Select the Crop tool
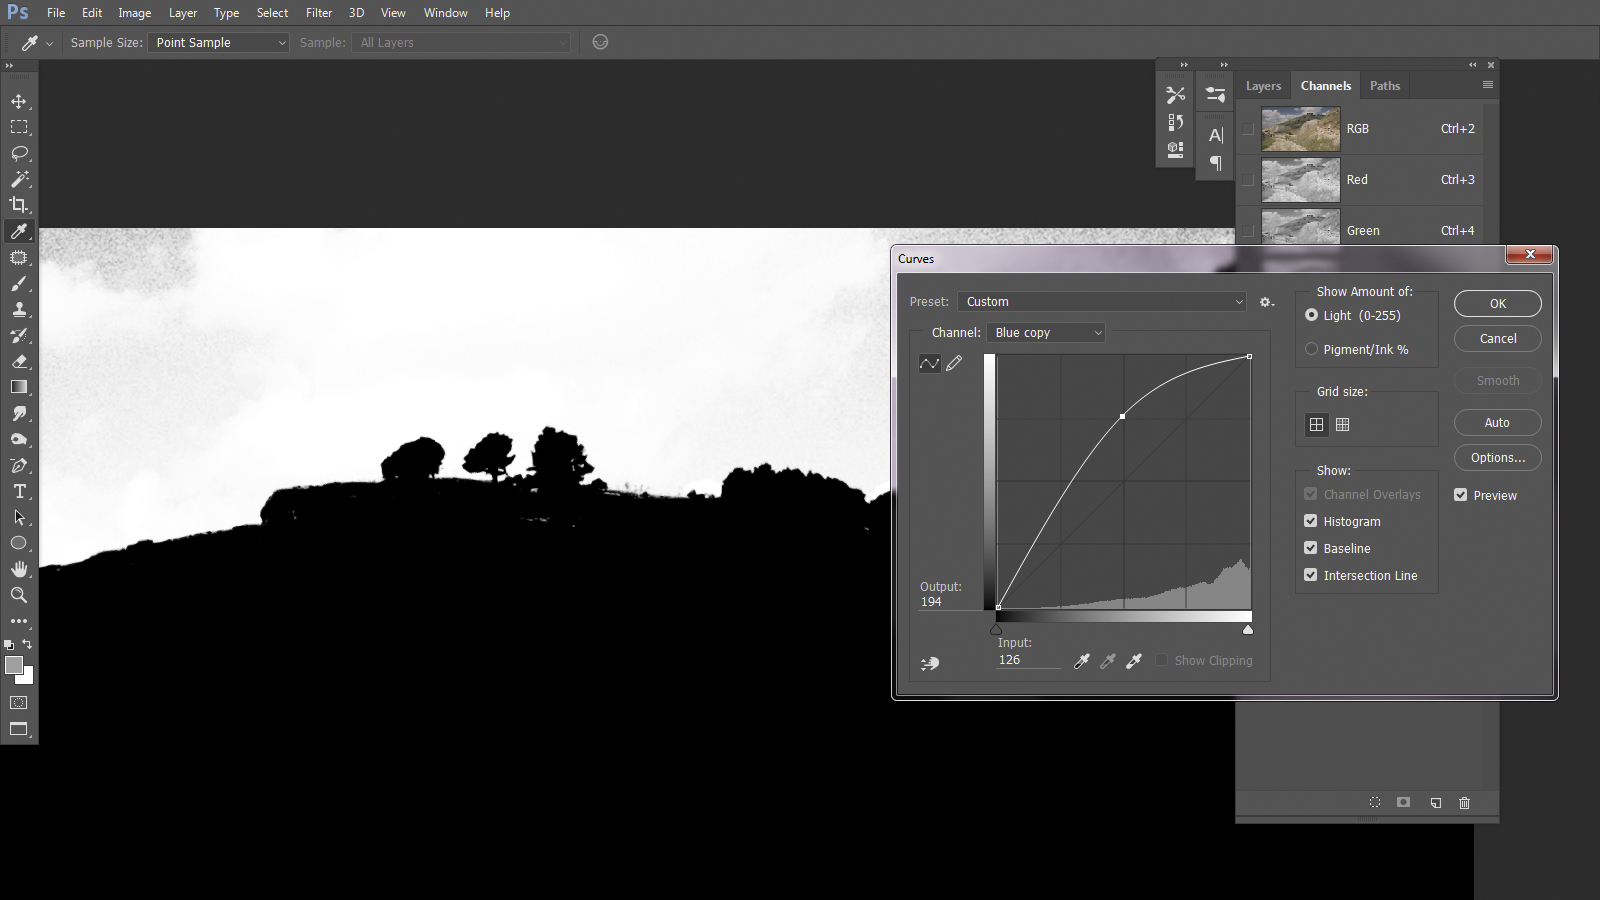This screenshot has height=900, width=1600. coord(19,205)
